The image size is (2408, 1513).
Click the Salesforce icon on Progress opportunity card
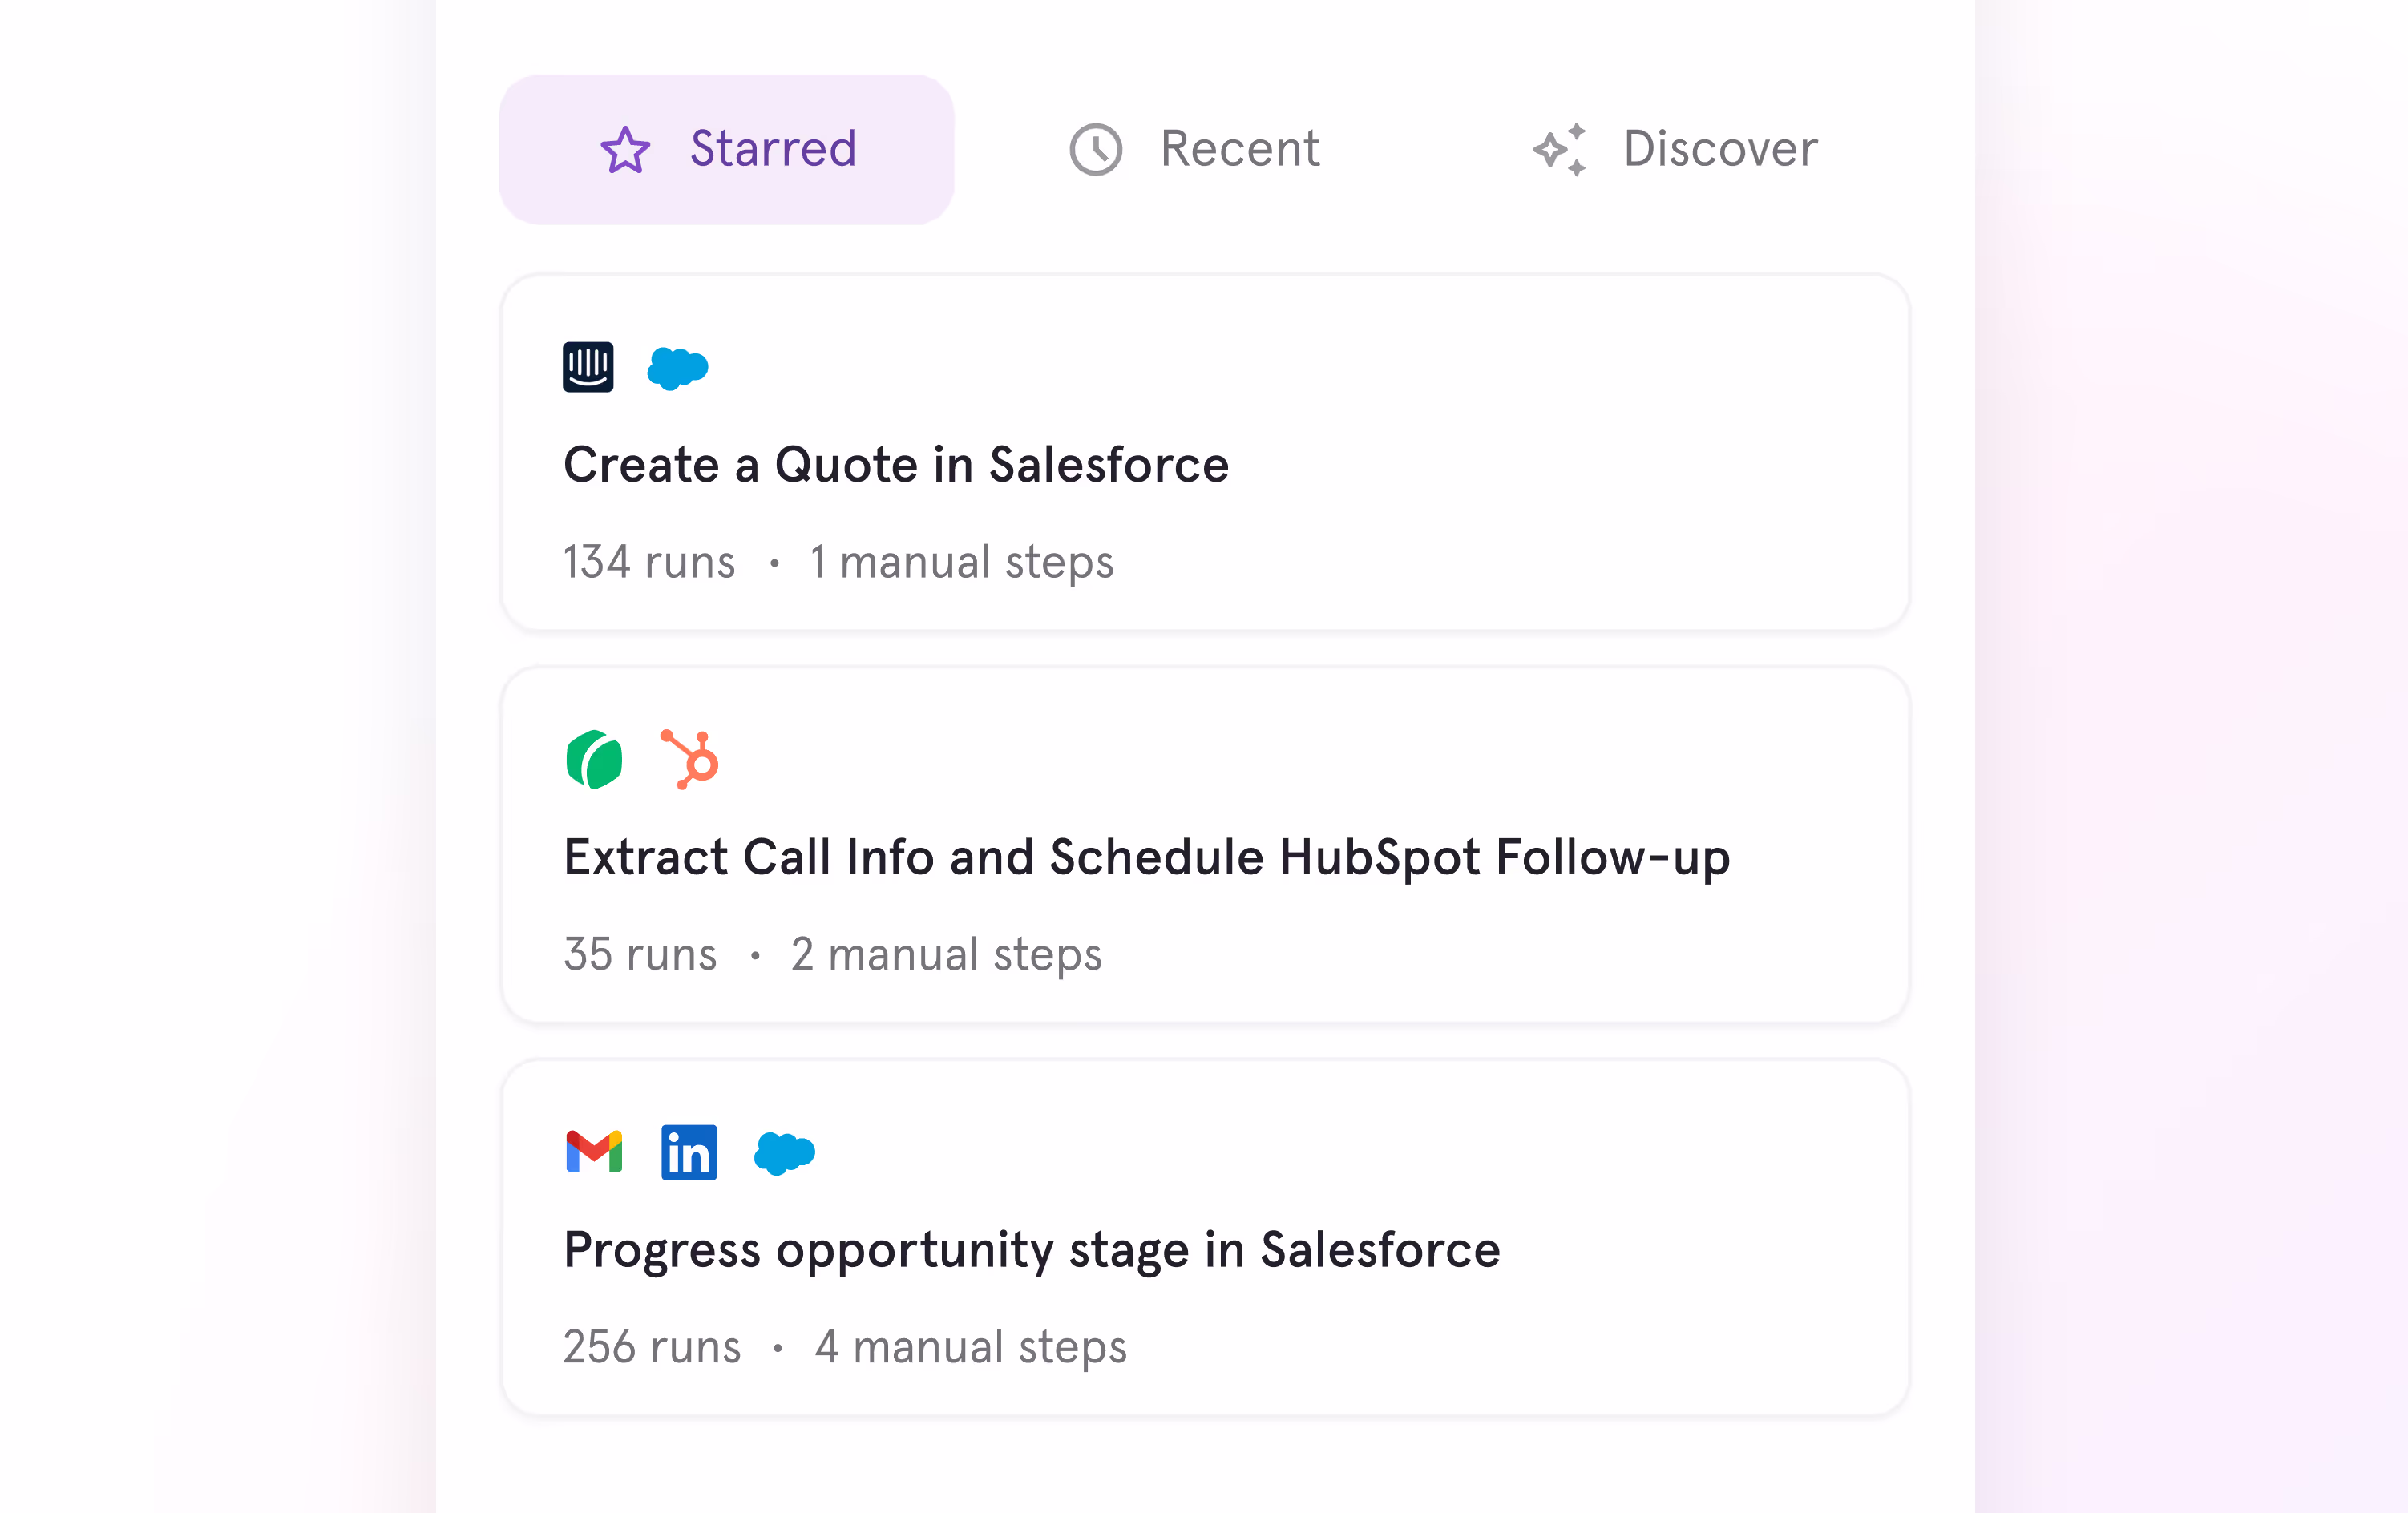[785, 1153]
